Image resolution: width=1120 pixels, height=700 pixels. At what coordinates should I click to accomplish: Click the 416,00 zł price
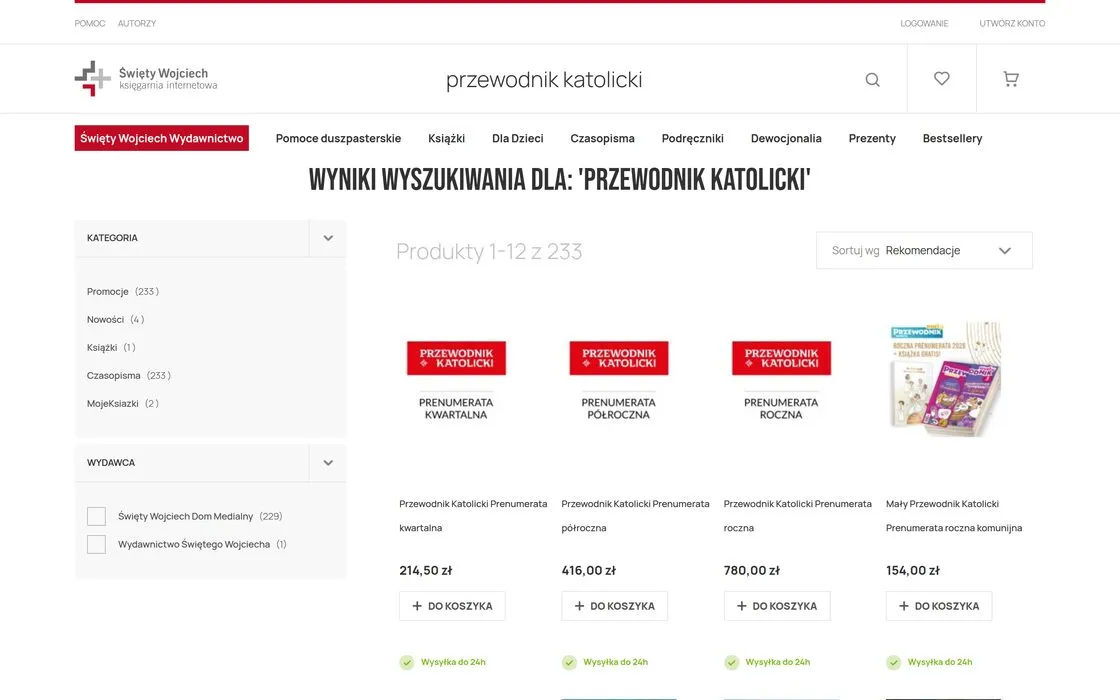(589, 570)
